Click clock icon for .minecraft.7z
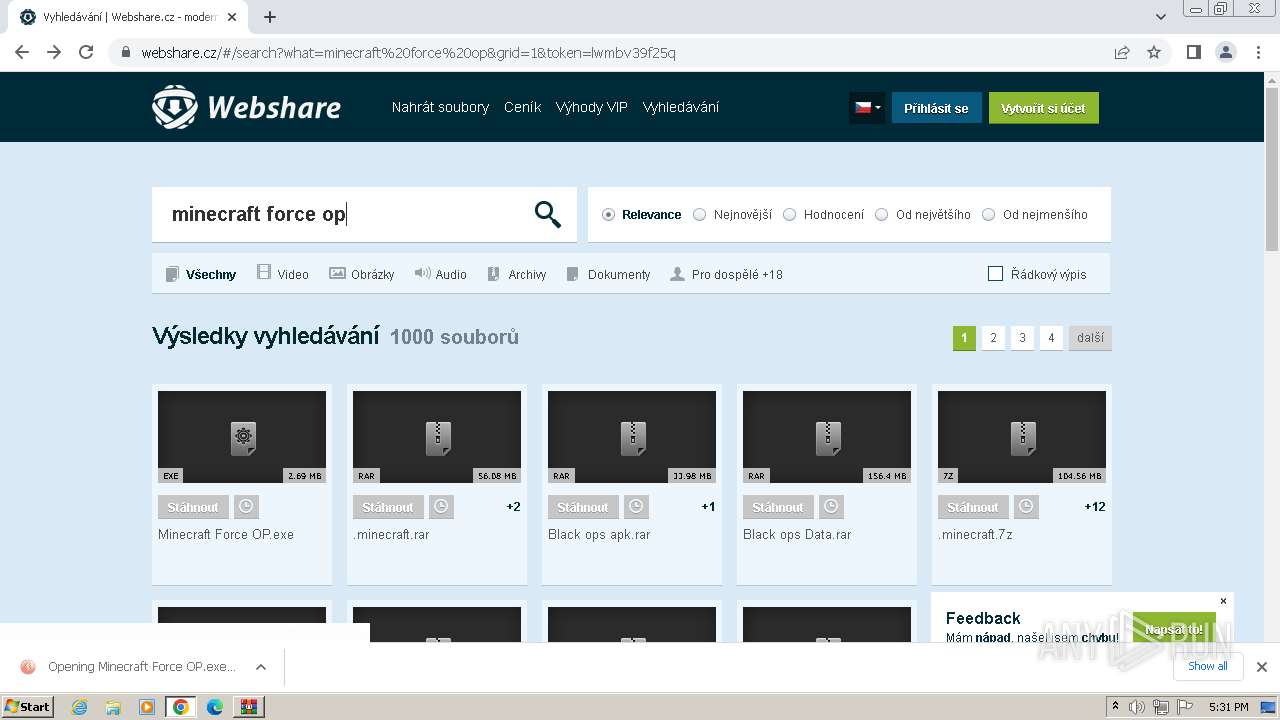Viewport: 1280px width, 720px height. pyautogui.click(x=1026, y=507)
